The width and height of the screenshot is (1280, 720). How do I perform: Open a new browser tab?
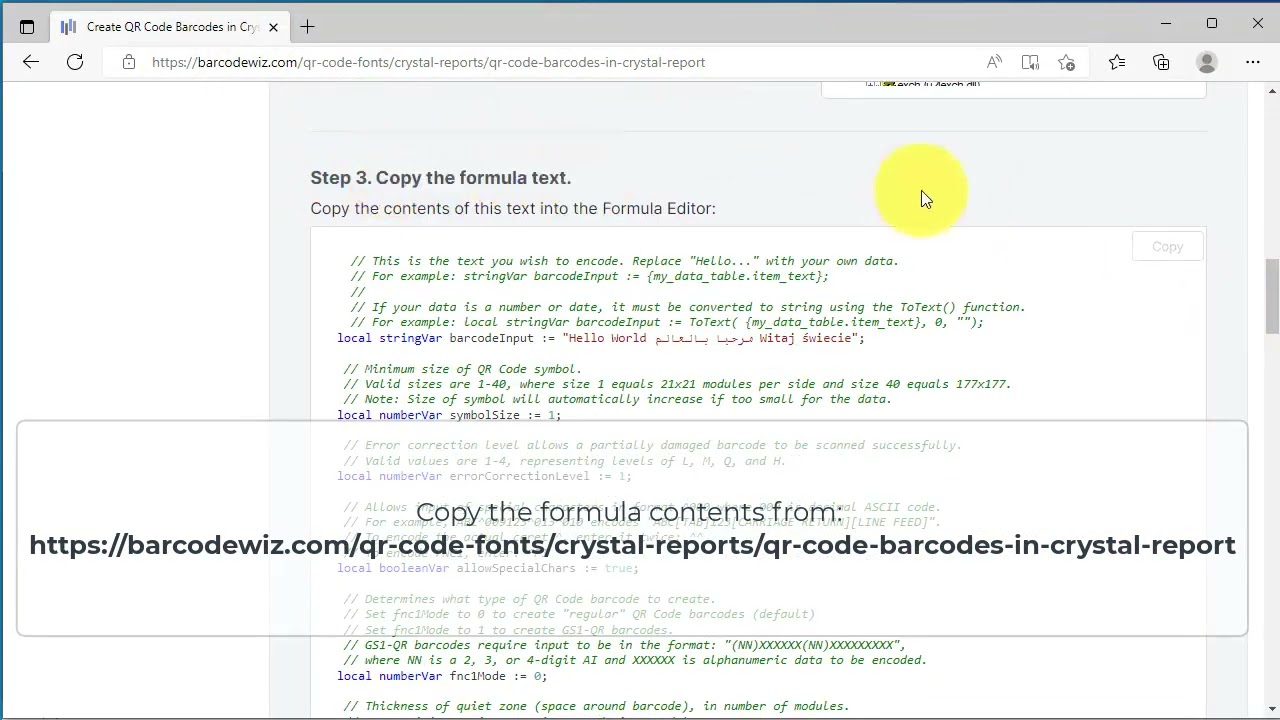click(307, 27)
